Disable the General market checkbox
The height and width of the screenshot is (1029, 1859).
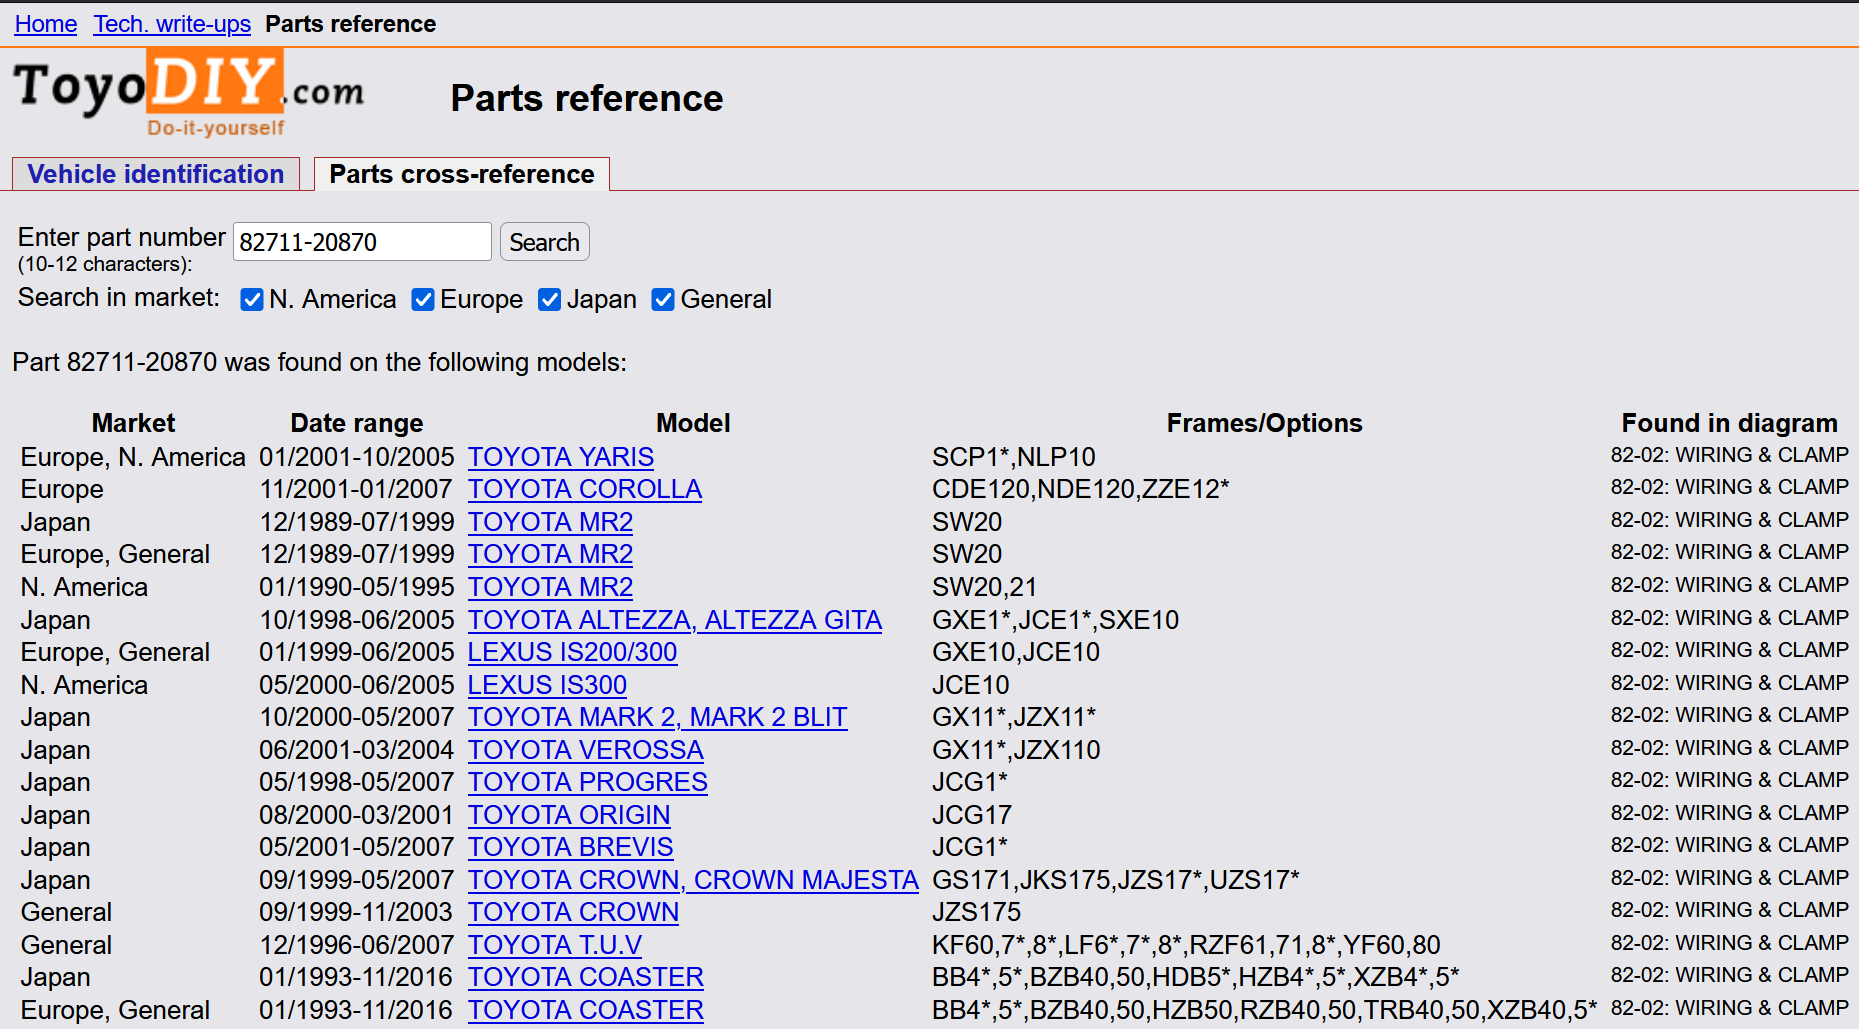pyautogui.click(x=663, y=300)
